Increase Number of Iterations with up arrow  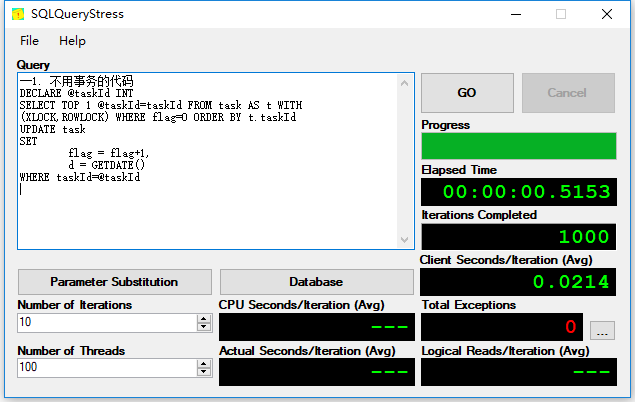[204, 319]
